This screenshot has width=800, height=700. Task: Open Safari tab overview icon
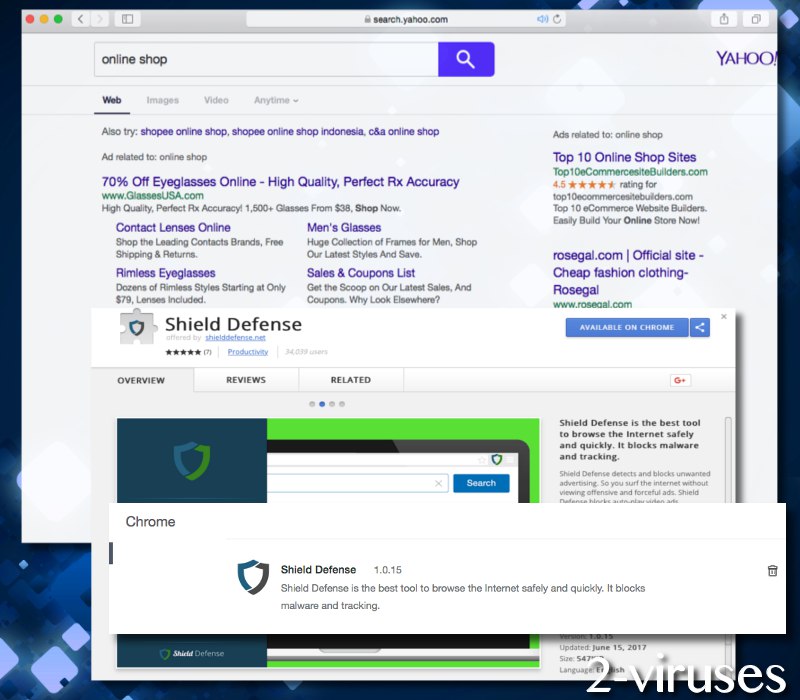(x=755, y=19)
